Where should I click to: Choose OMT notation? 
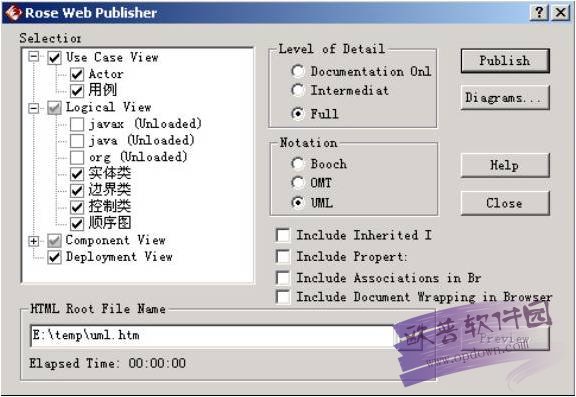click(x=298, y=183)
